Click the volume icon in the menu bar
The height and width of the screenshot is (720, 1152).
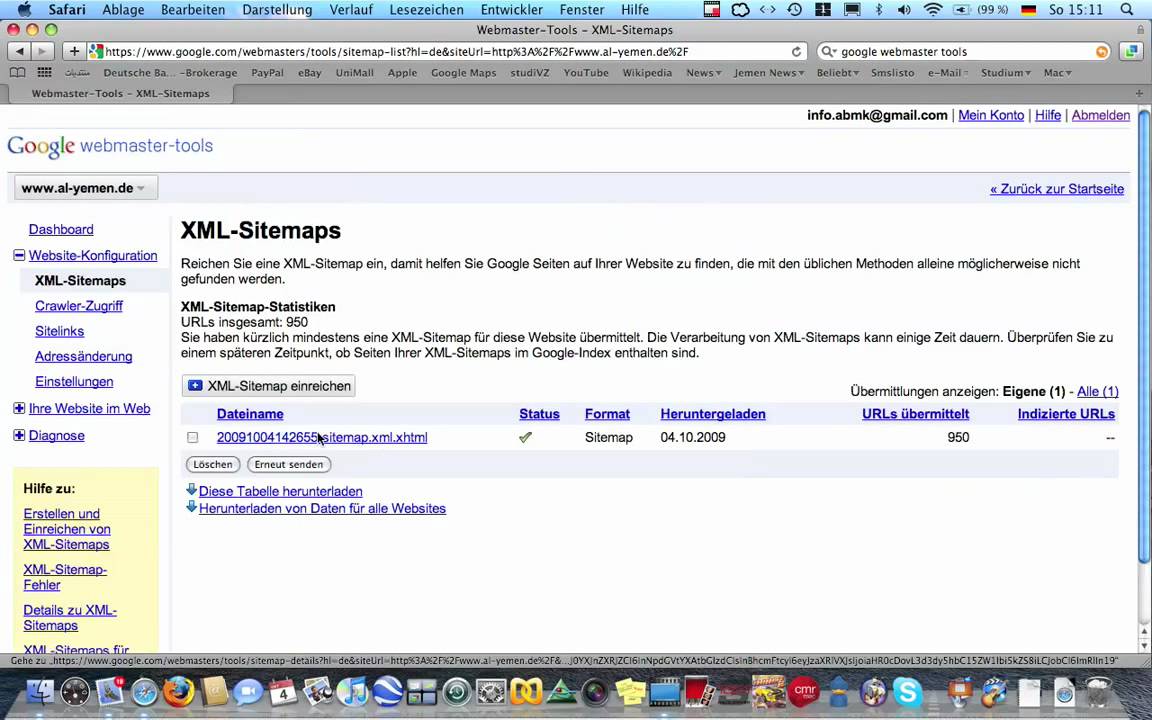coord(904,10)
